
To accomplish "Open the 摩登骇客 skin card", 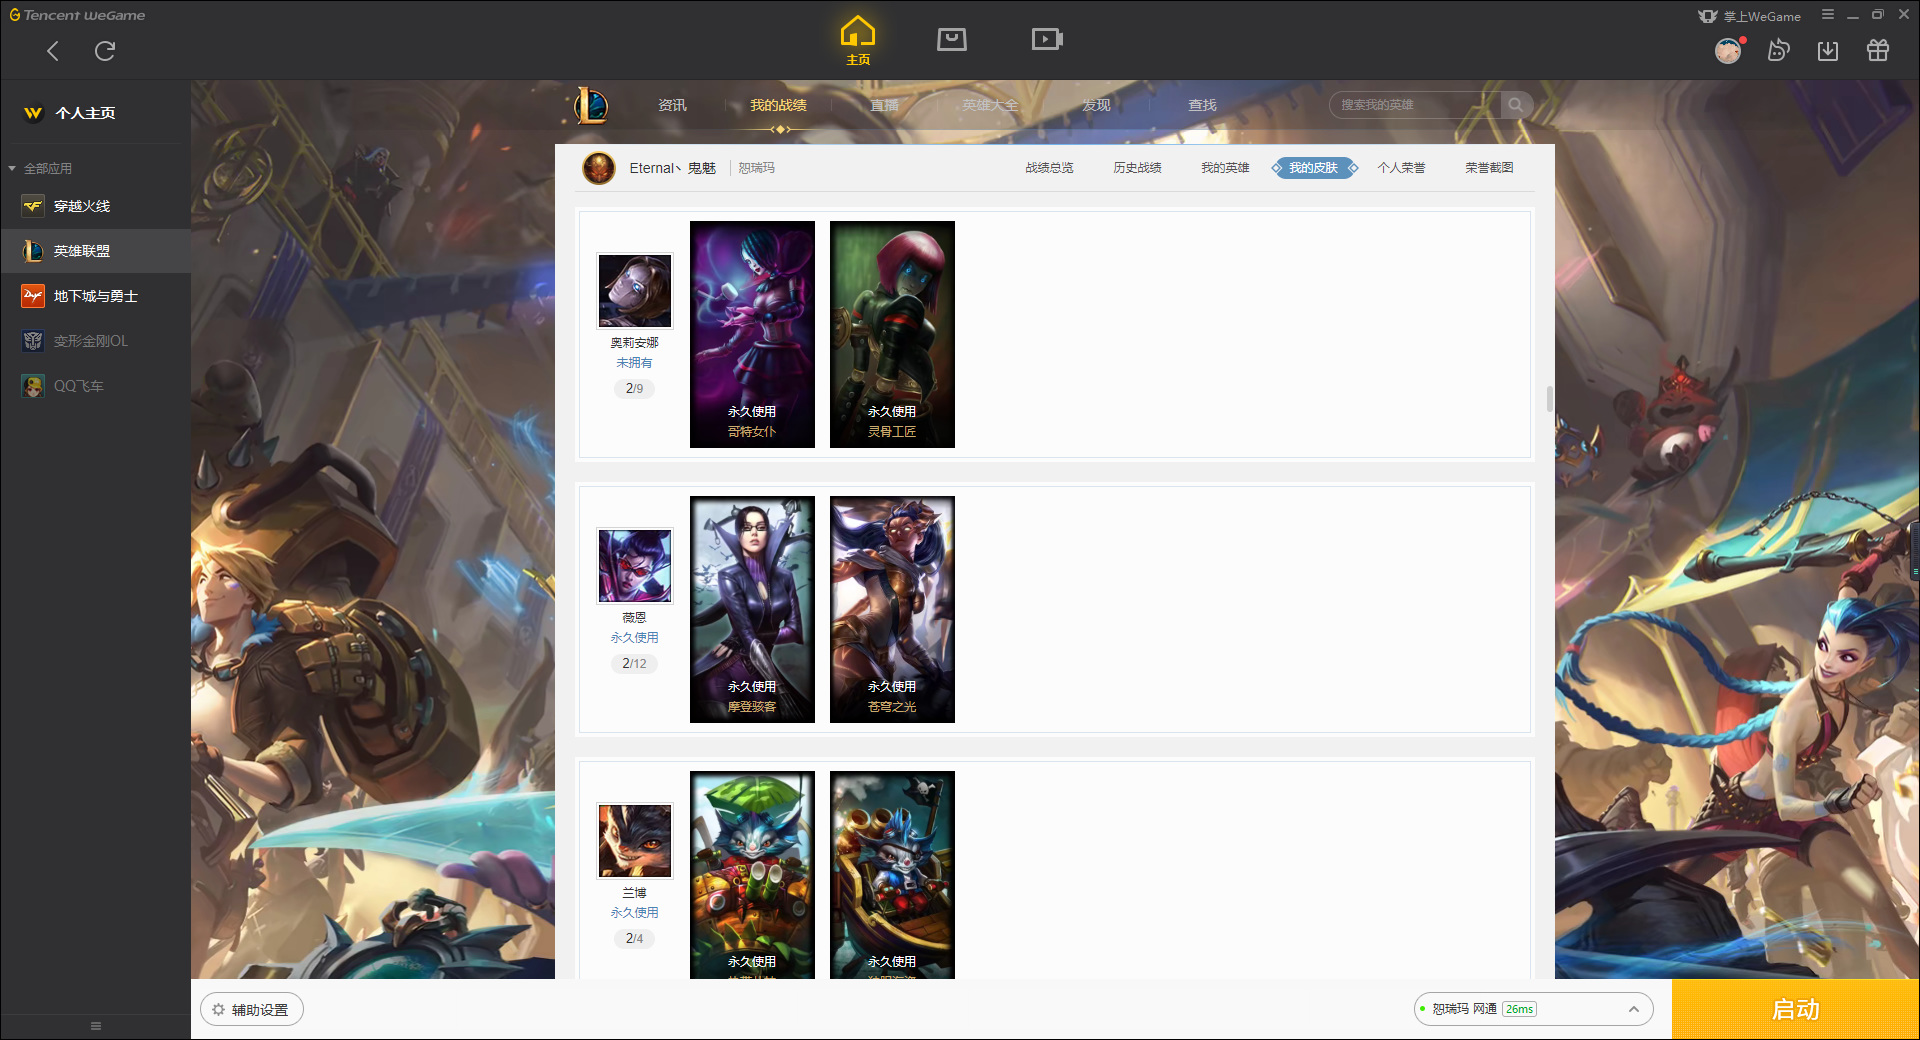I will click(x=752, y=609).
